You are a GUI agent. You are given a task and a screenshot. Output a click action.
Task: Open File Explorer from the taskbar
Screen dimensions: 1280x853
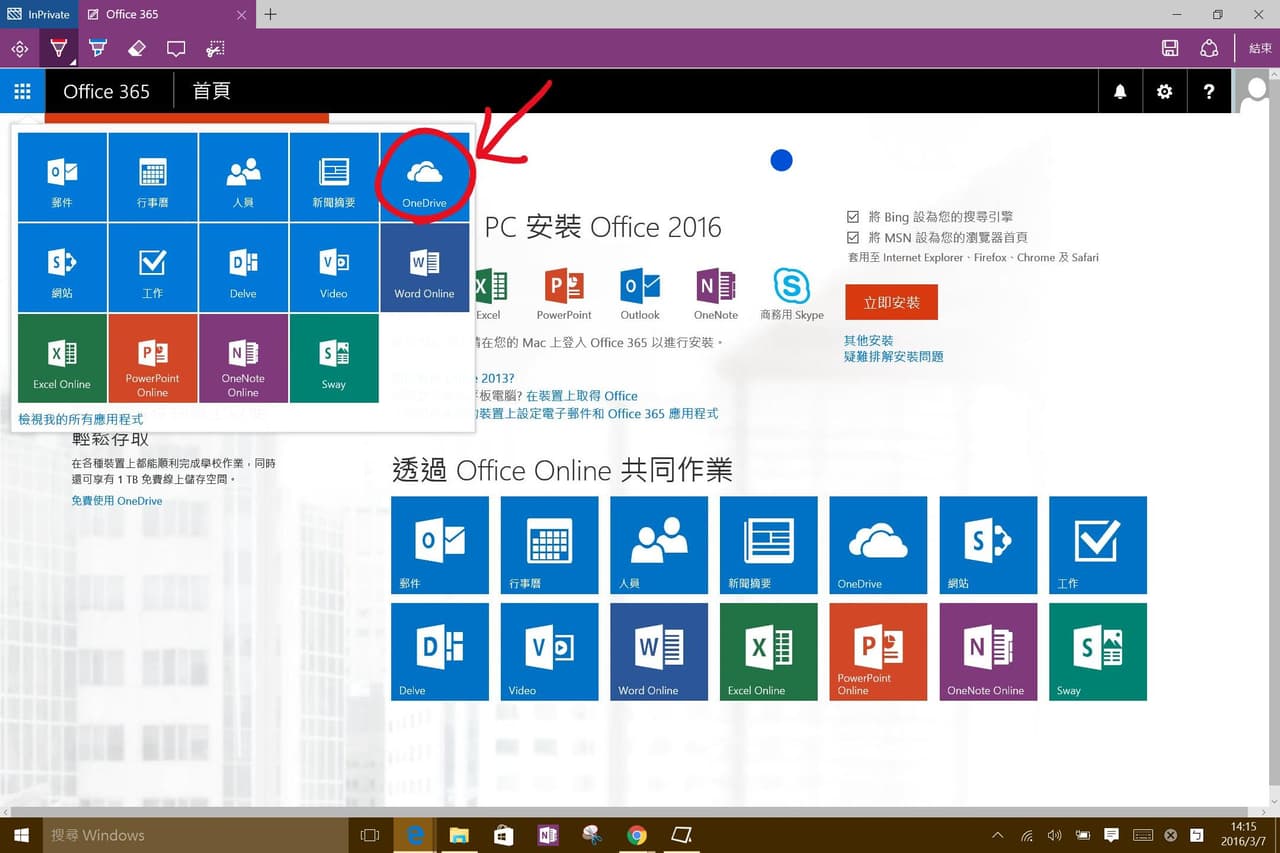coord(459,835)
